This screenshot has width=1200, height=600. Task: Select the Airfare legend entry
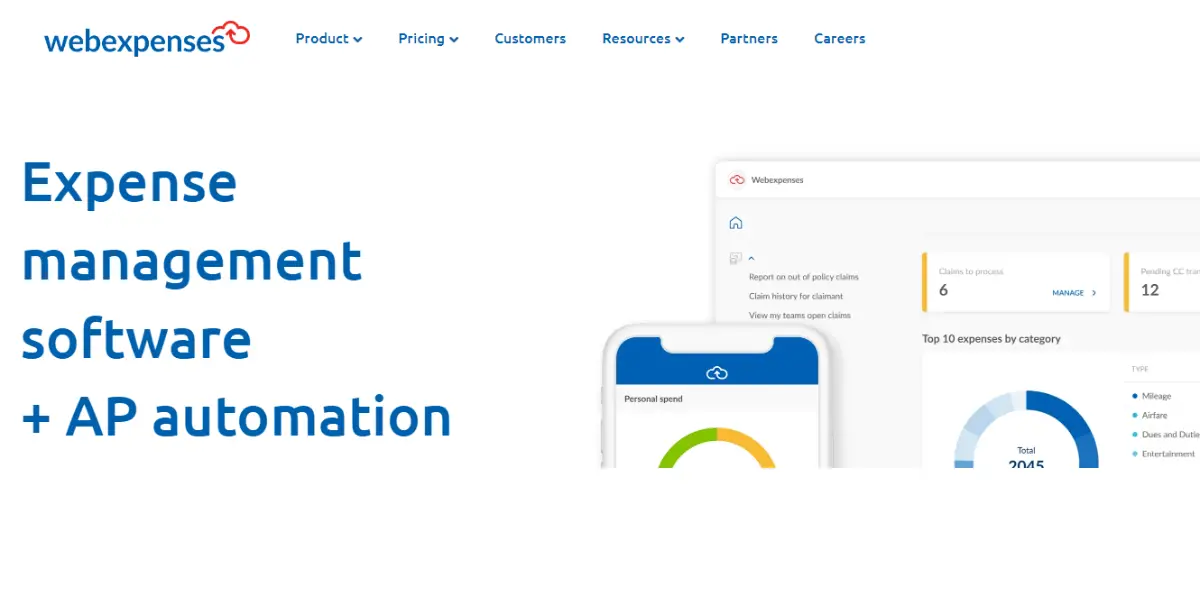point(1149,415)
